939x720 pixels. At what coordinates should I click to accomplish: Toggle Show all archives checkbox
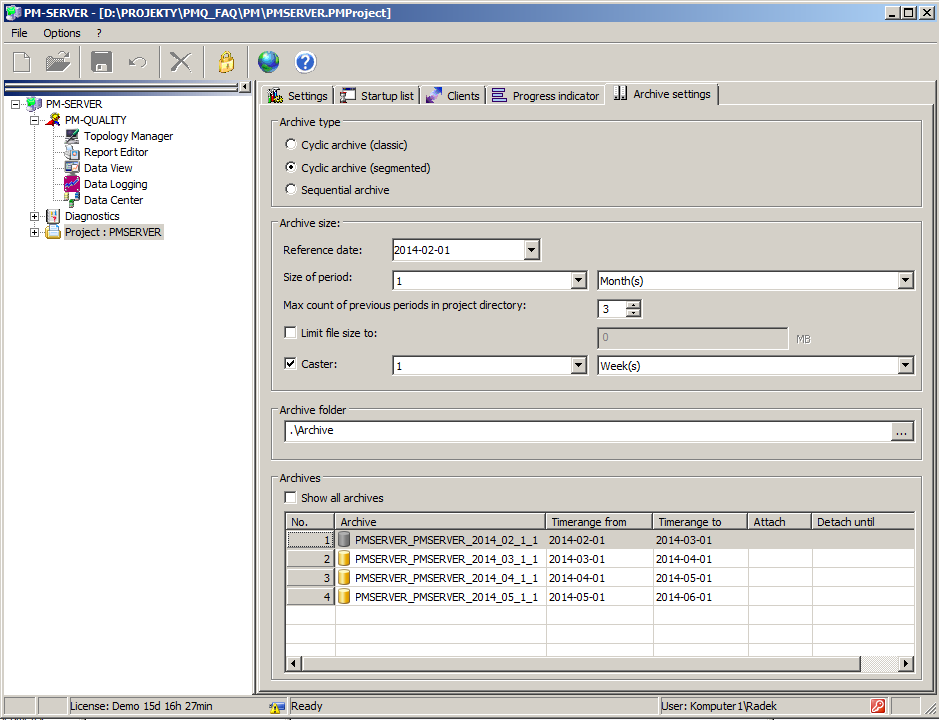pos(290,497)
